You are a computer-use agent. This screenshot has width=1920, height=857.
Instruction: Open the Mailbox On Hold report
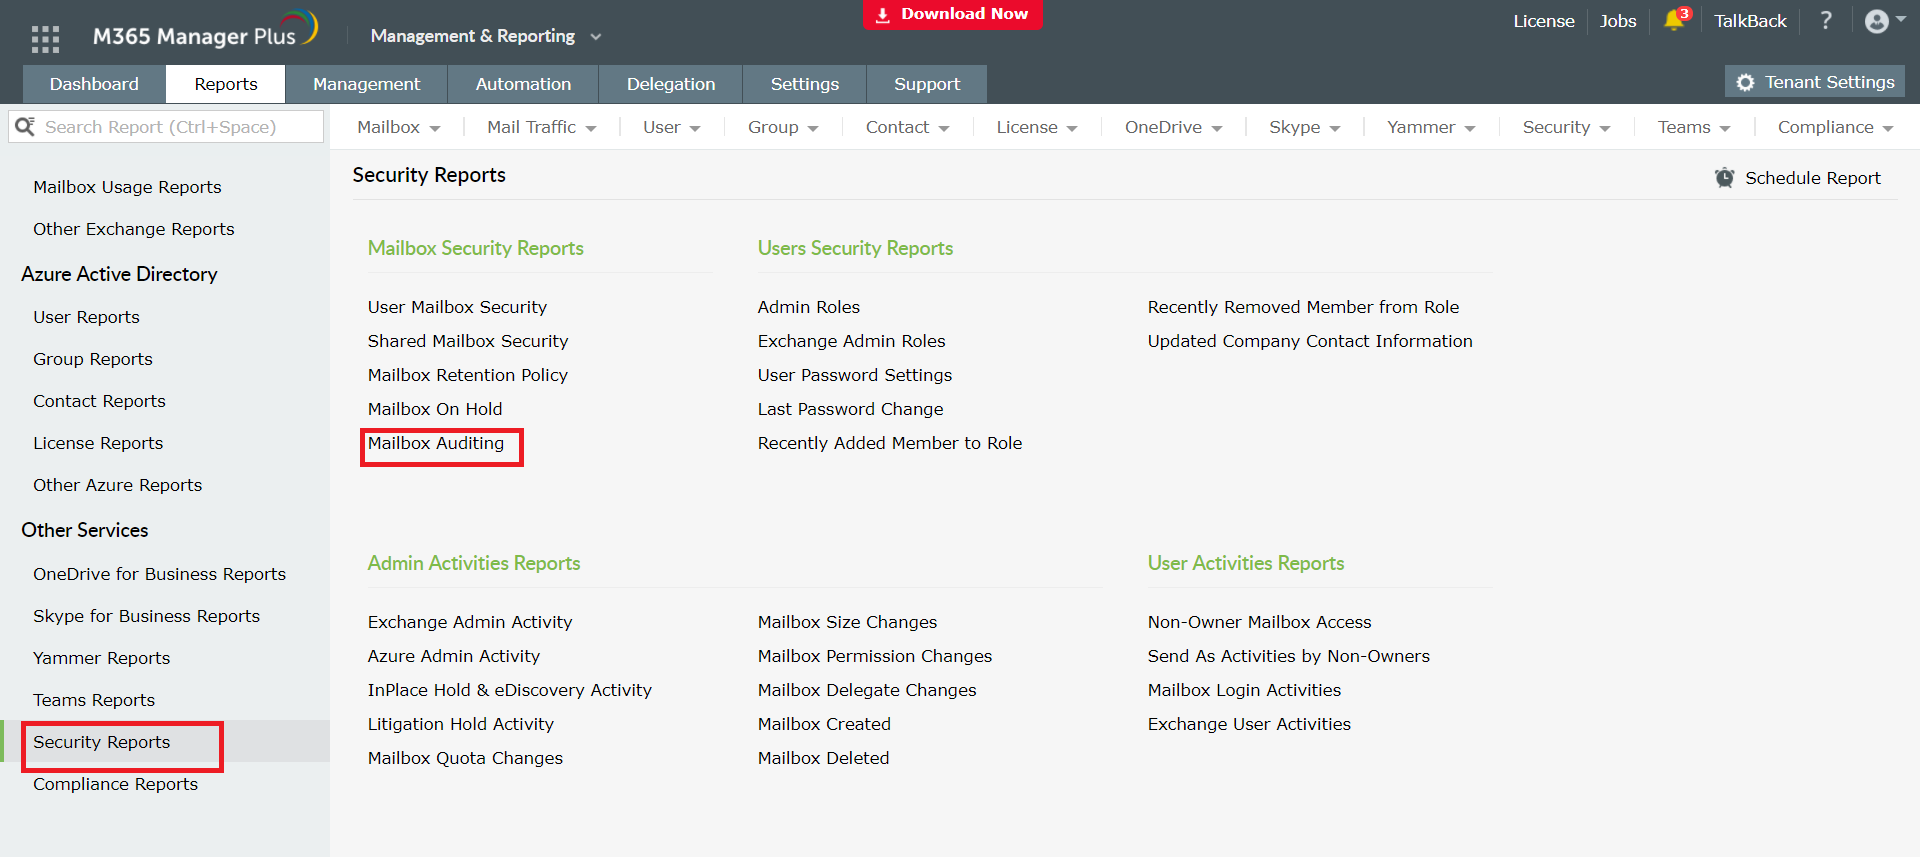(x=435, y=409)
